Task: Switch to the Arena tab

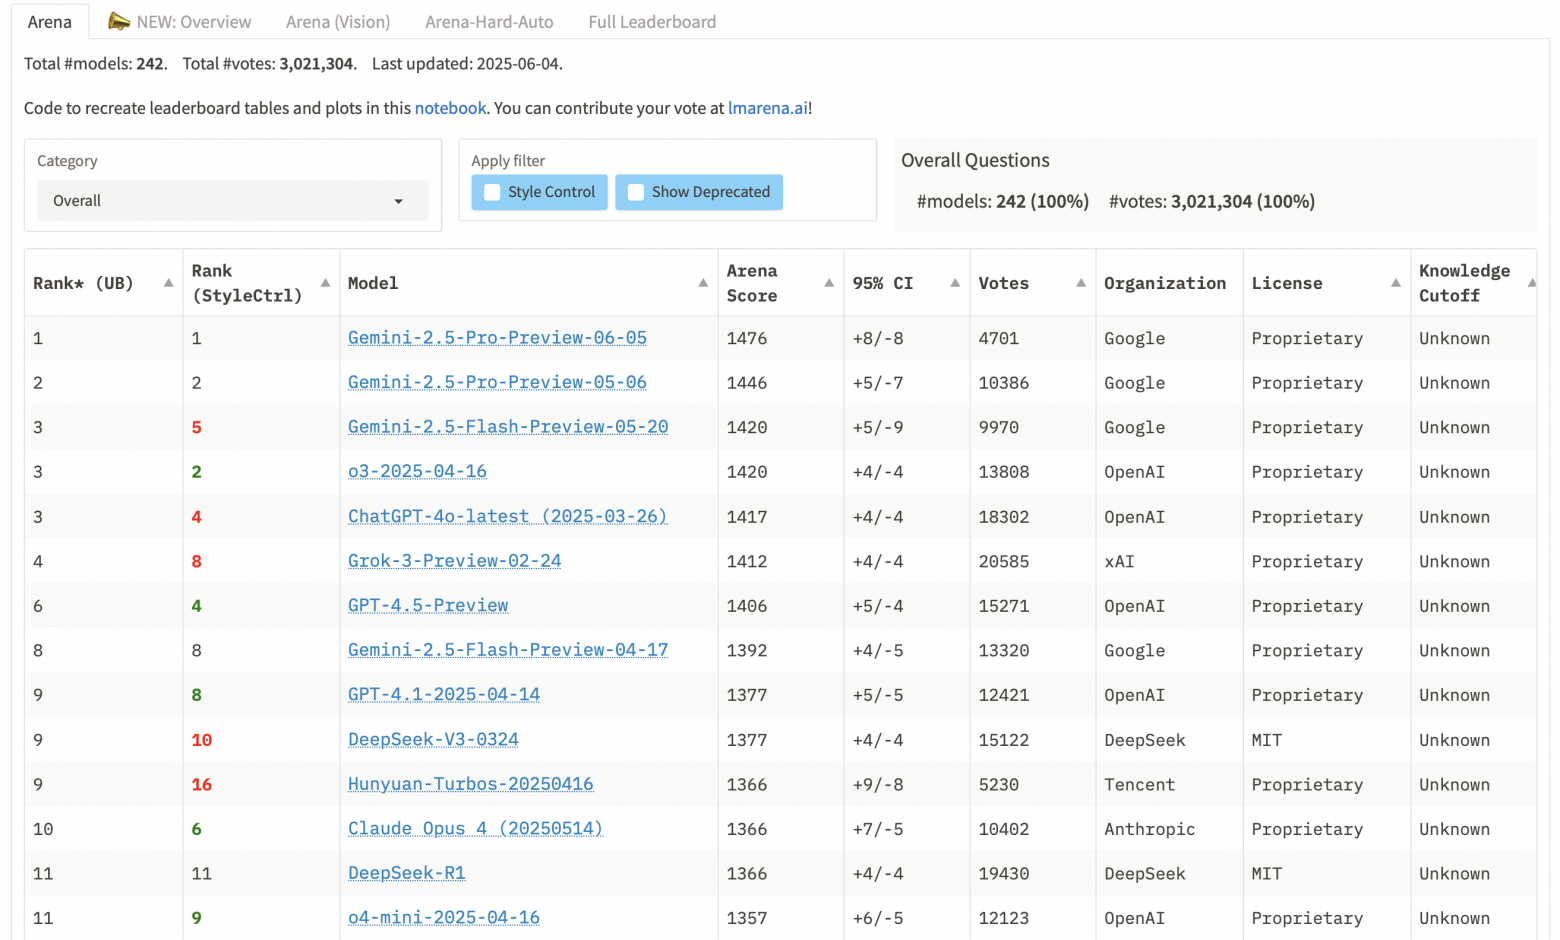Action: pos(50,22)
